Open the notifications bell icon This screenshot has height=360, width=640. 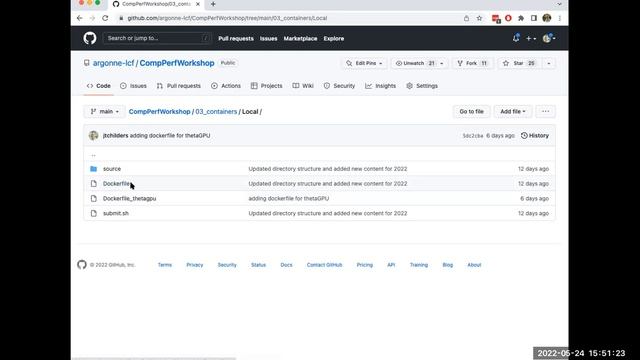(x=516, y=38)
